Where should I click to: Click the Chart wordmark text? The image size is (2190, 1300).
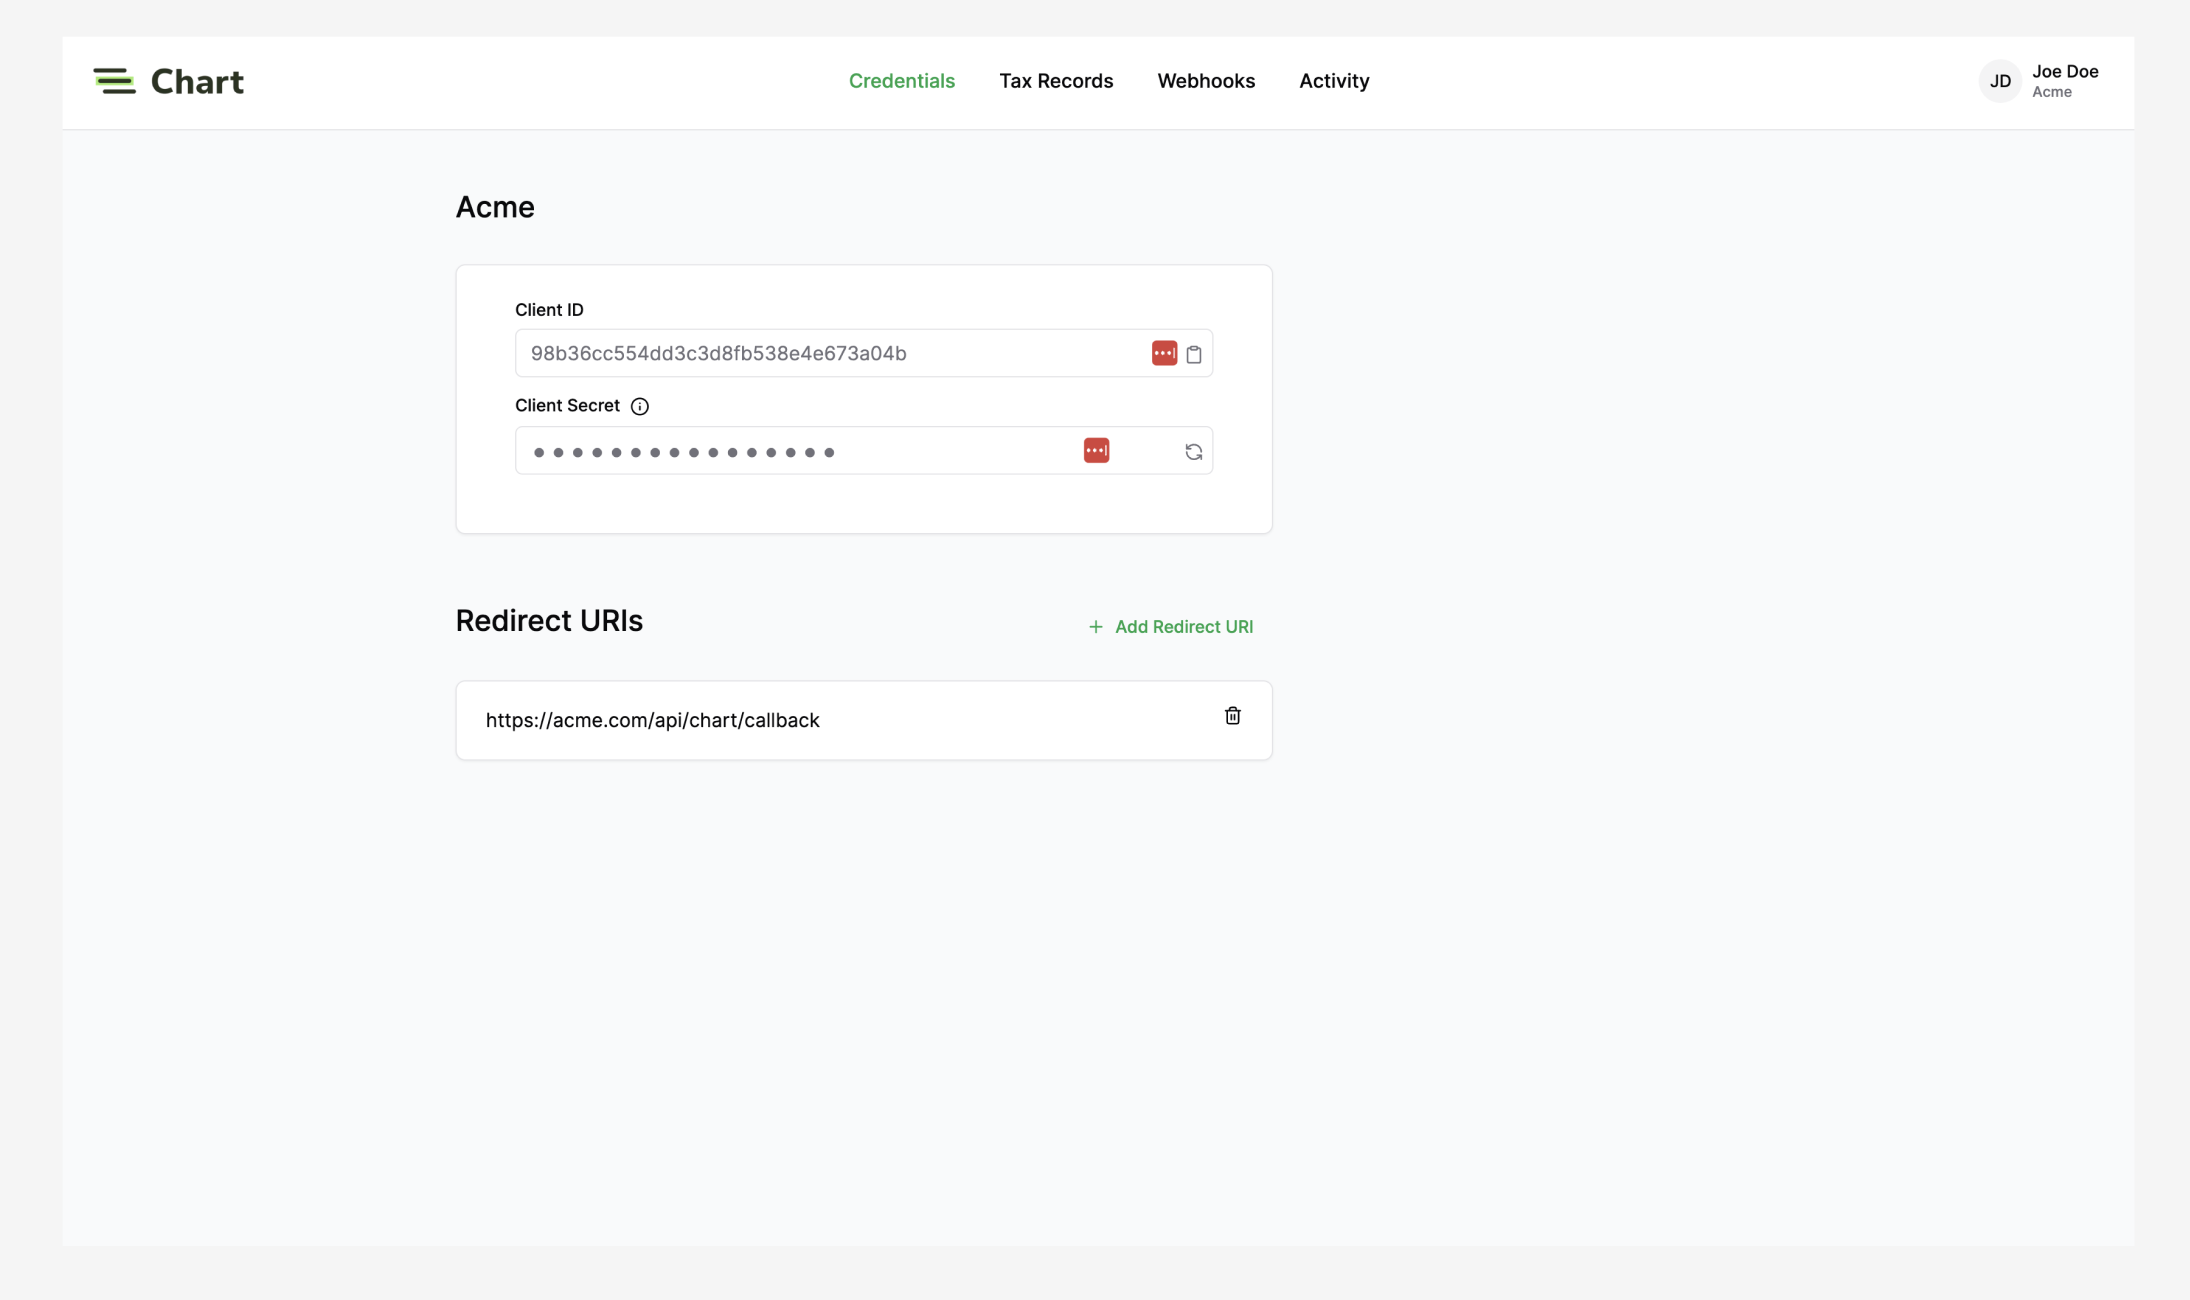click(197, 82)
